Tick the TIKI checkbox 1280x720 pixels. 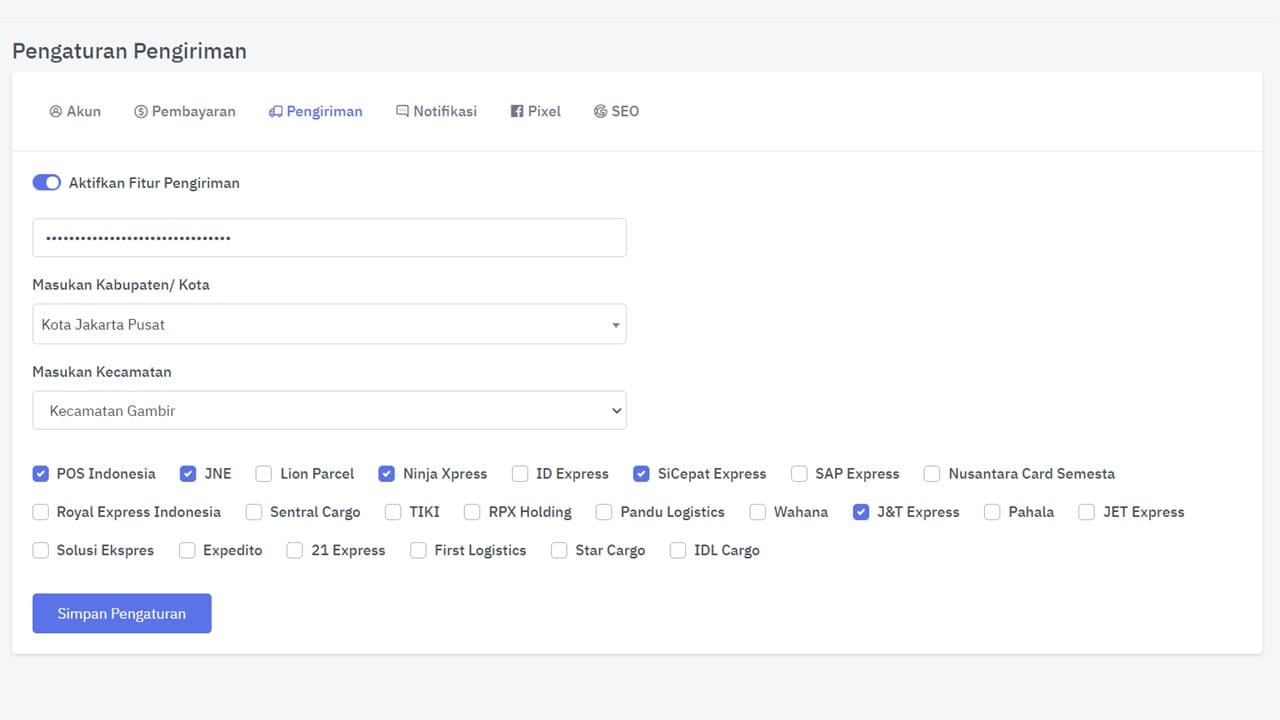point(393,512)
